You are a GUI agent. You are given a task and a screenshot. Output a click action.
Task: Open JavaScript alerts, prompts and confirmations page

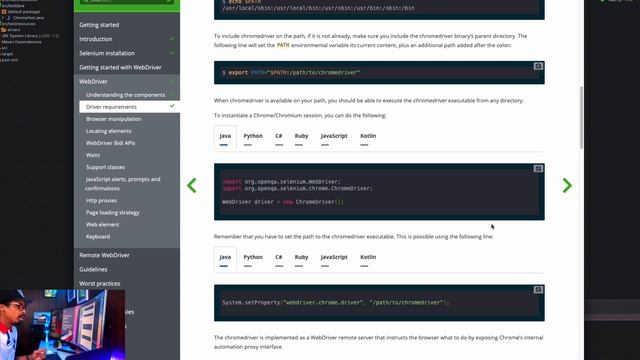point(123,184)
